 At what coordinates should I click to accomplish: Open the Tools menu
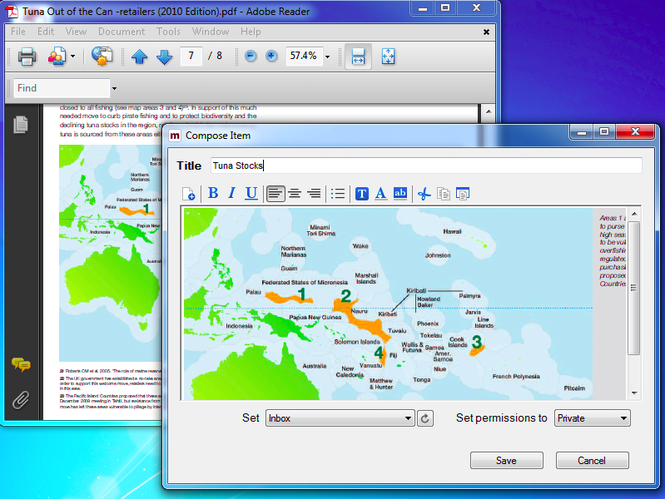click(x=168, y=32)
